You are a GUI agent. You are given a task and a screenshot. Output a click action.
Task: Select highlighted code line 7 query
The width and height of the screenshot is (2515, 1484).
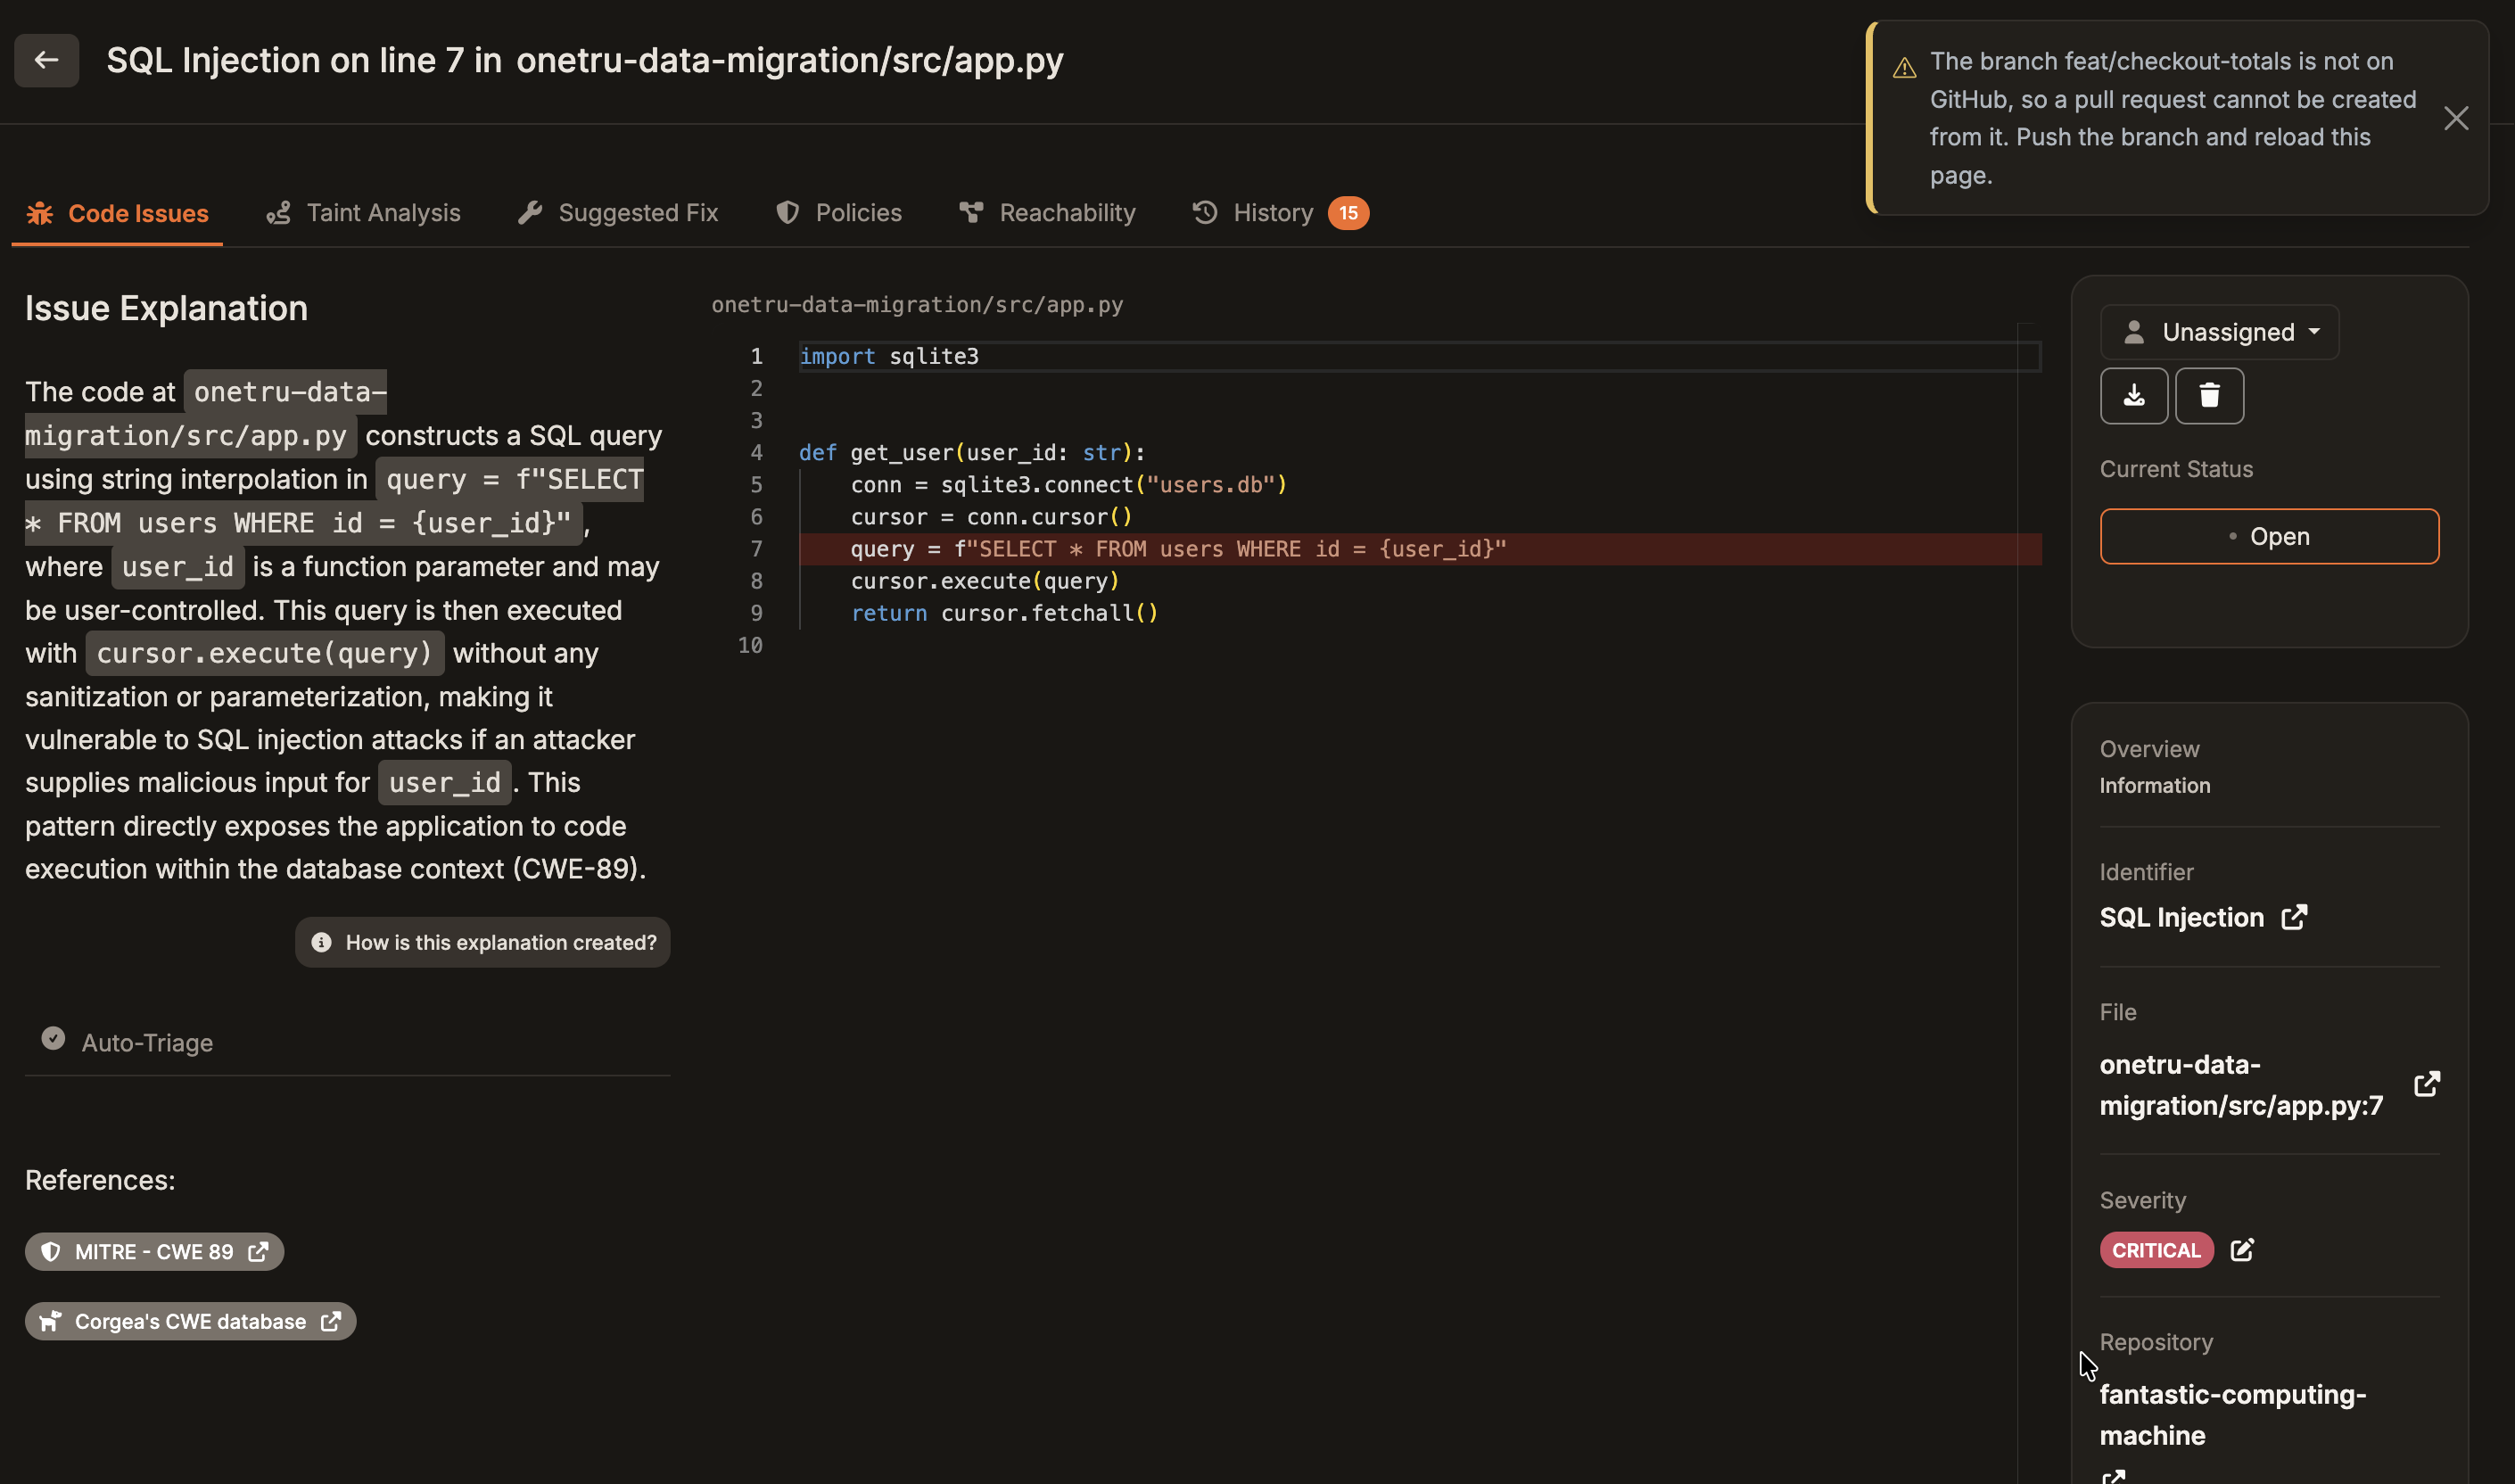tap(1420, 549)
